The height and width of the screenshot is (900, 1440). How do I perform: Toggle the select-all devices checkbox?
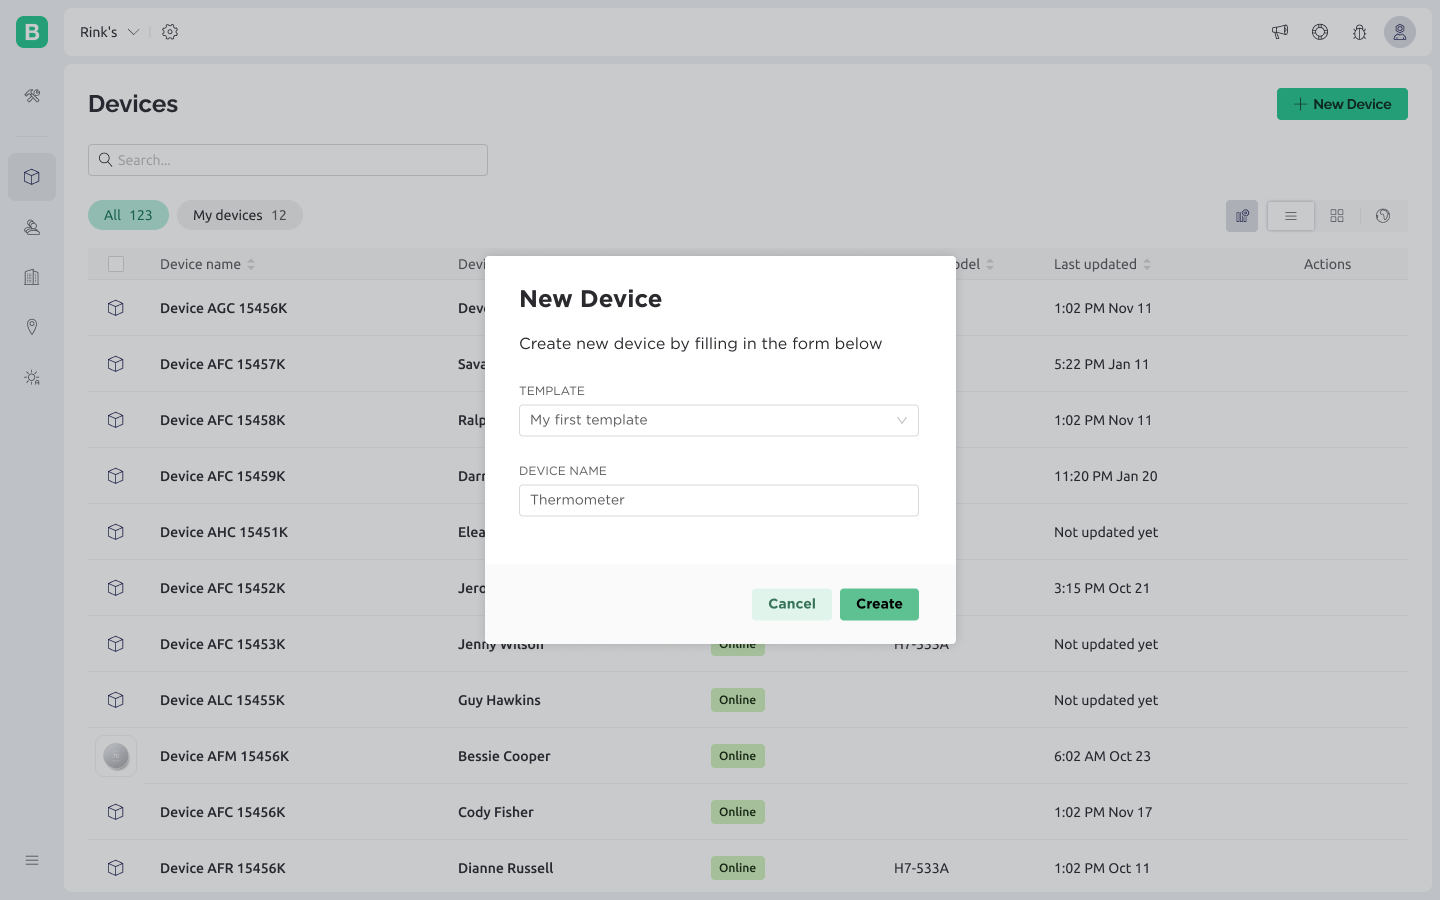[x=116, y=264]
